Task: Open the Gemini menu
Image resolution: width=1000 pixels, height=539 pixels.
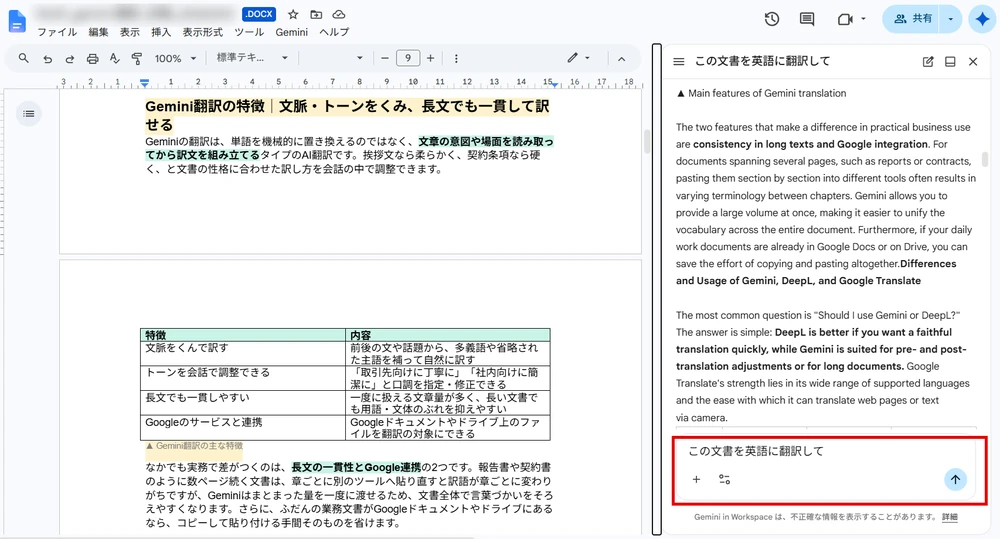Action: pyautogui.click(x=291, y=32)
